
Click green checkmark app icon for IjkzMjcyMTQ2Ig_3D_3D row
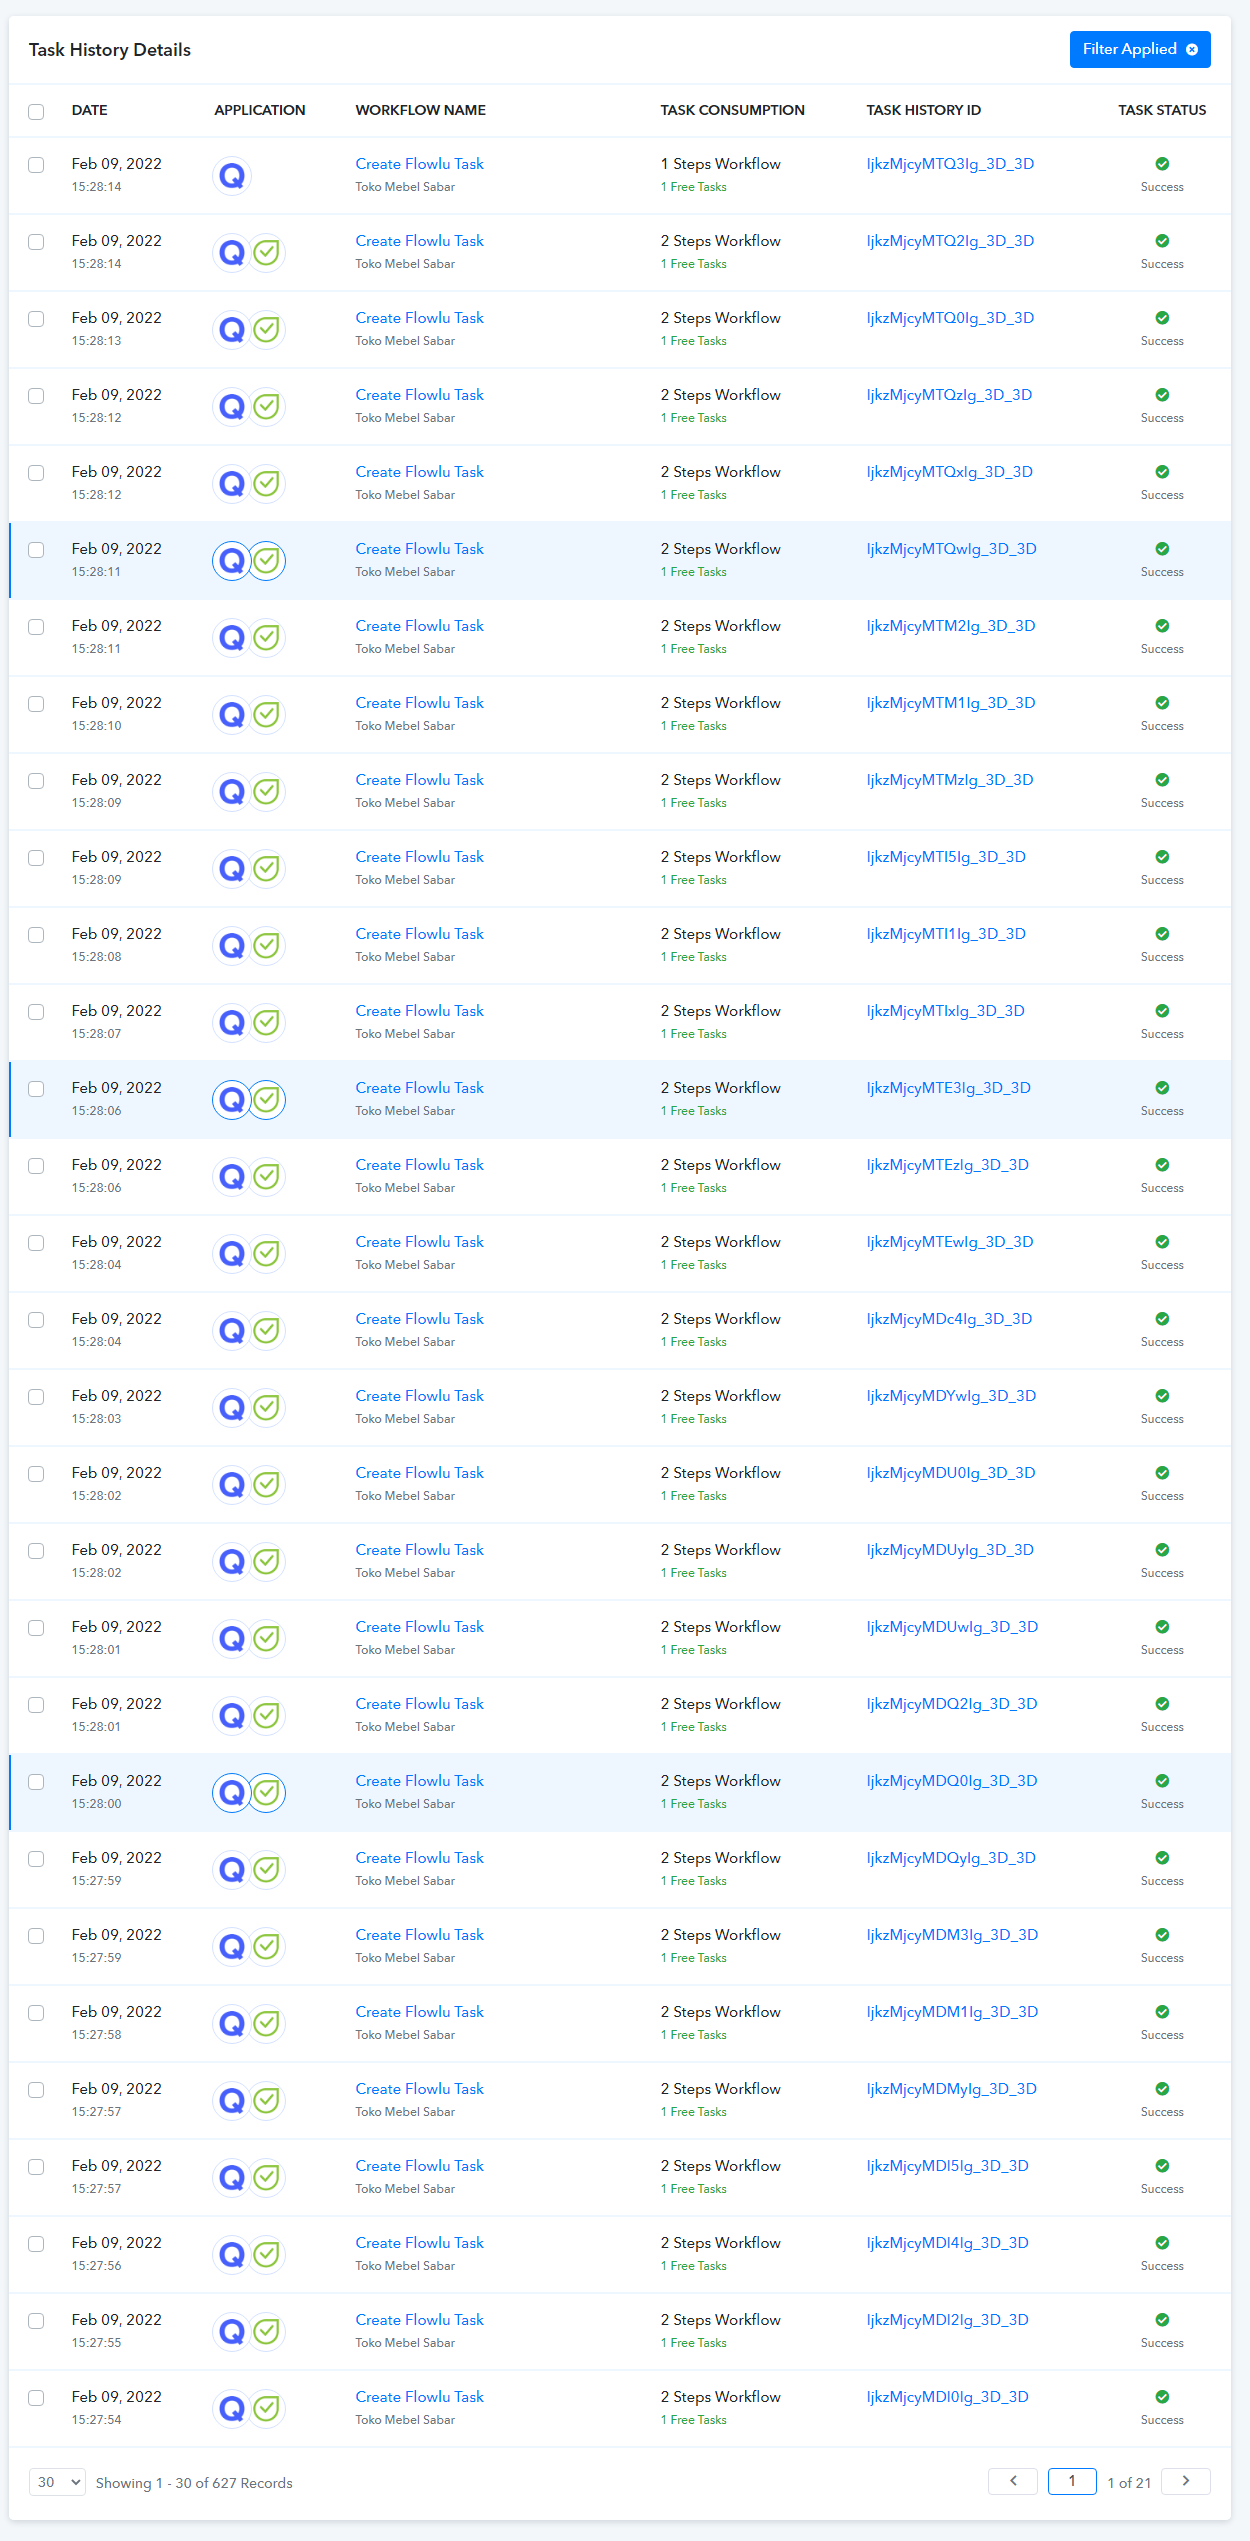(266, 253)
